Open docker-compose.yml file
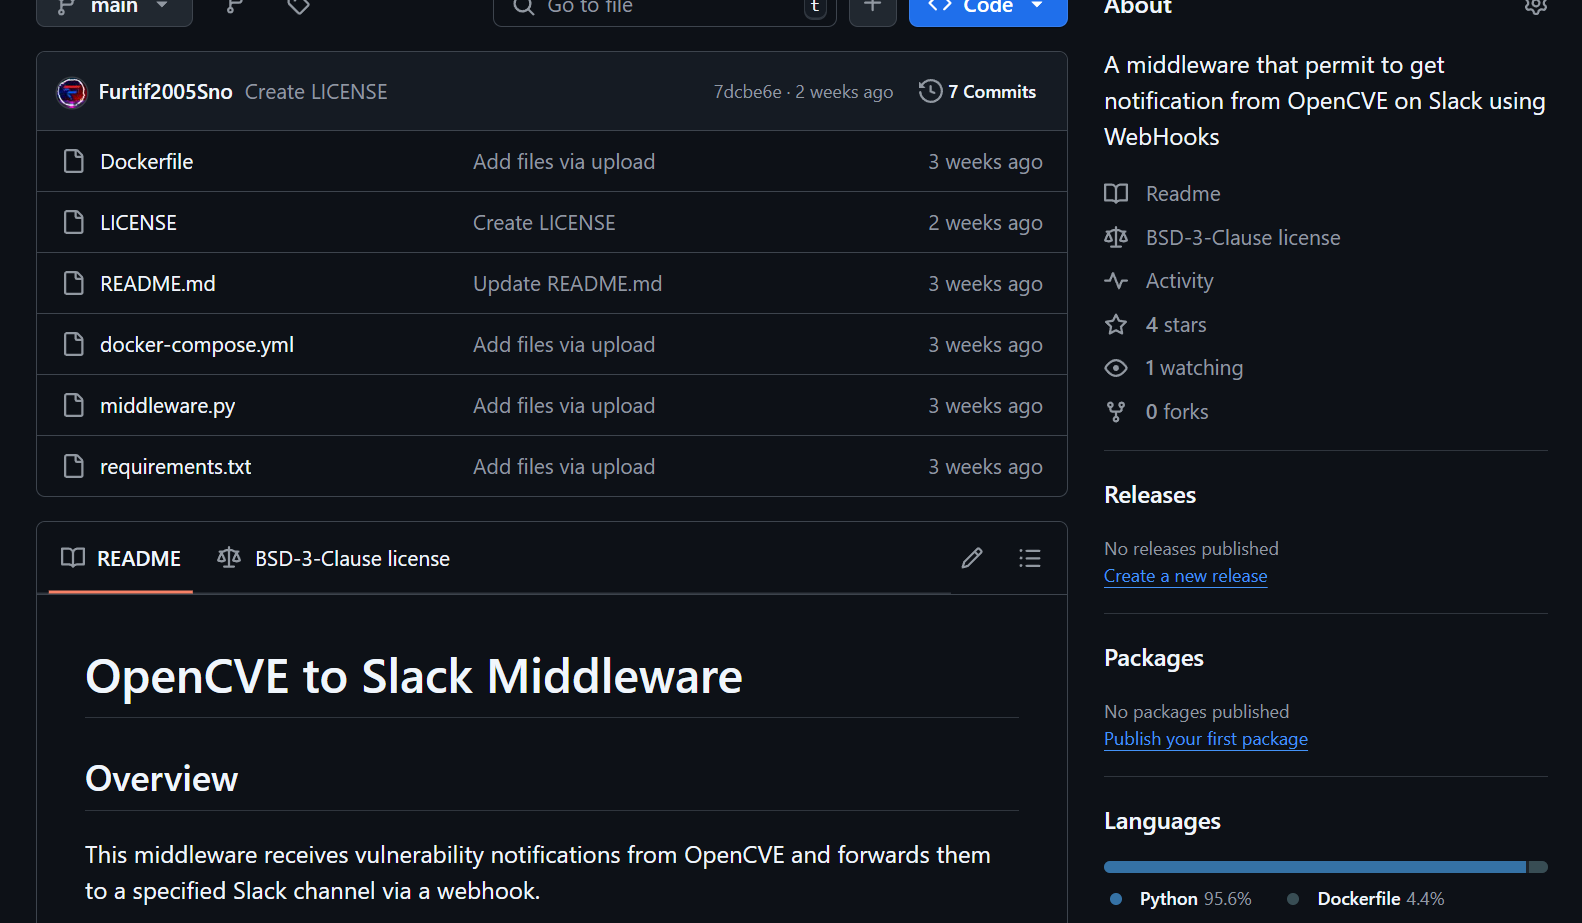The image size is (1582, 923). click(197, 345)
